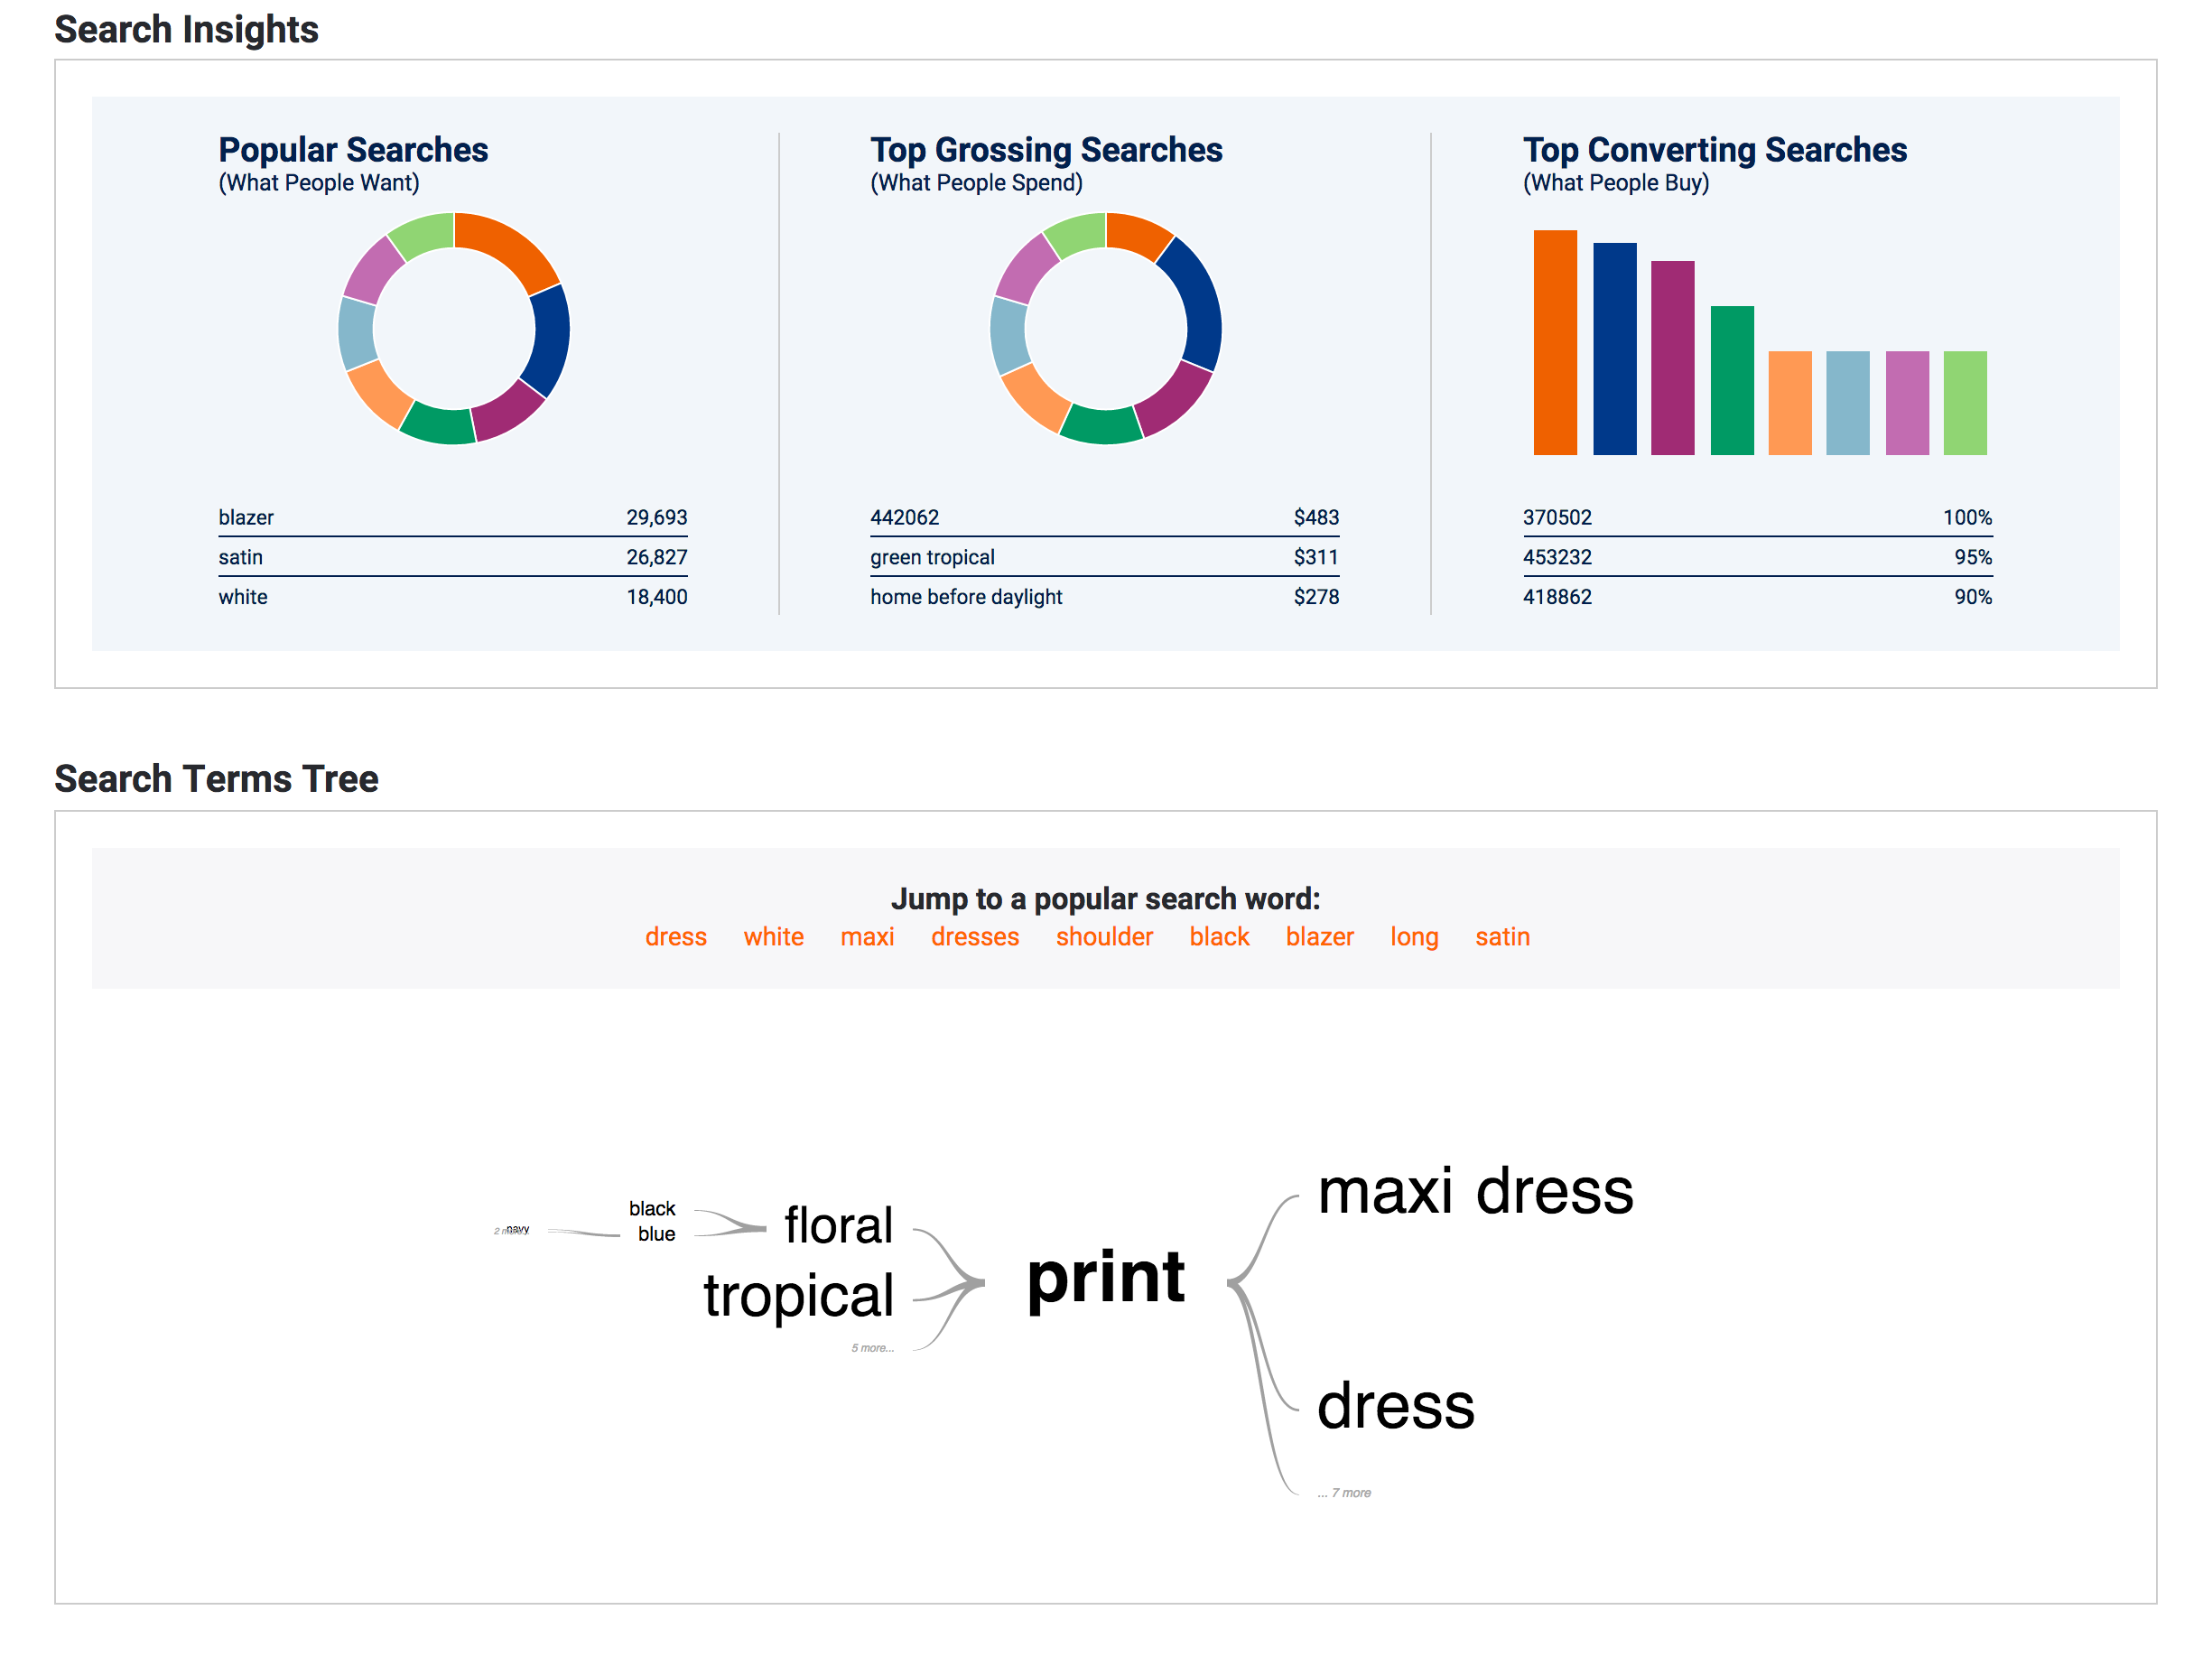This screenshot has width=2212, height=1666.
Task: Click the 'blue' node feeding into floral
Action: tap(656, 1234)
